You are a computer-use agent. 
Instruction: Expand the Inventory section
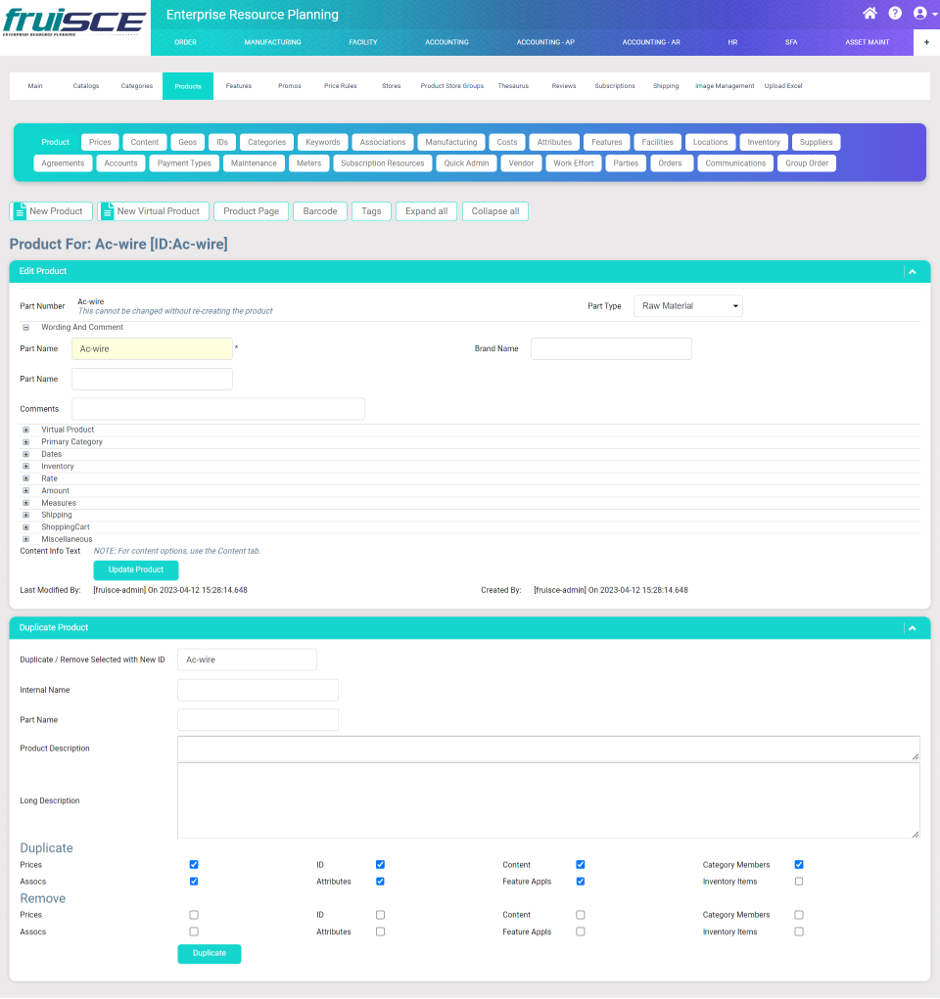tap(26, 466)
